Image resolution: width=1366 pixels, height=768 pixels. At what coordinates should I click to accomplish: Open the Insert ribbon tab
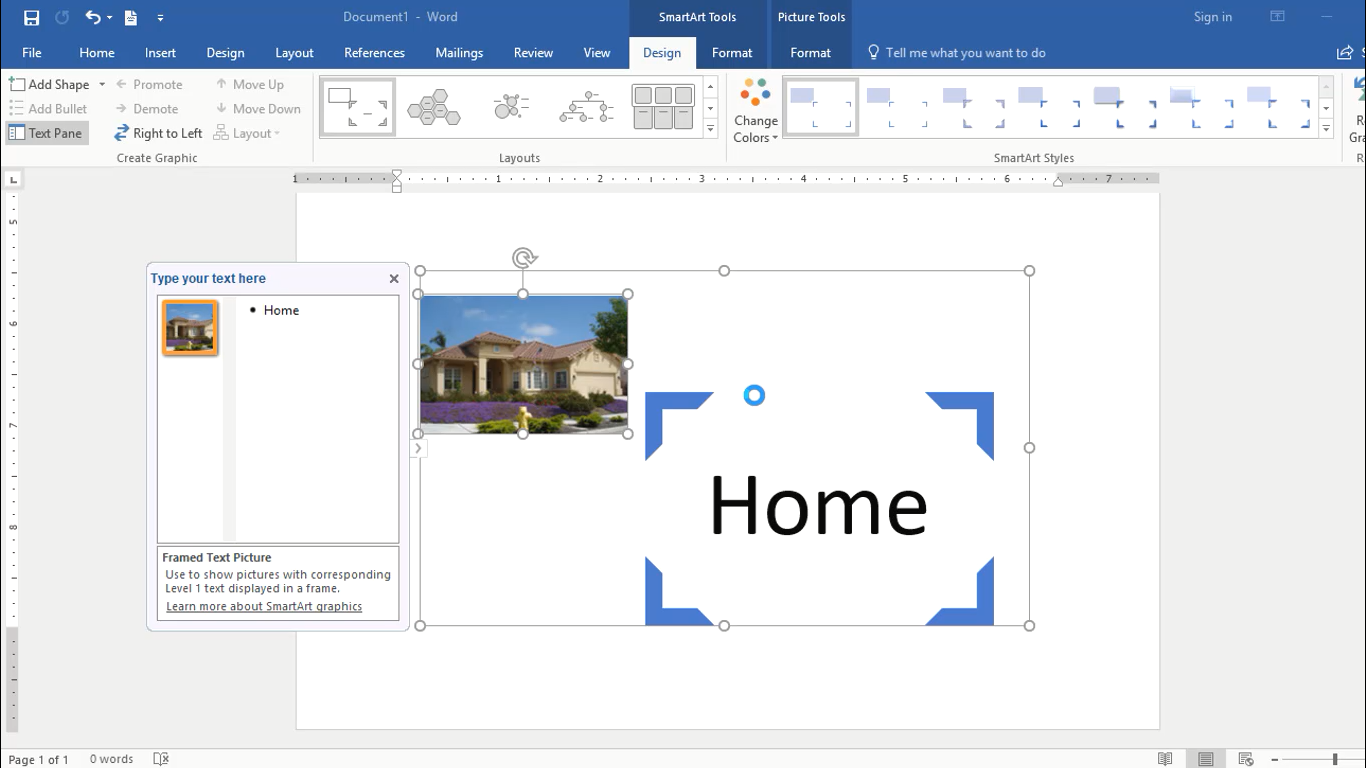[160, 53]
